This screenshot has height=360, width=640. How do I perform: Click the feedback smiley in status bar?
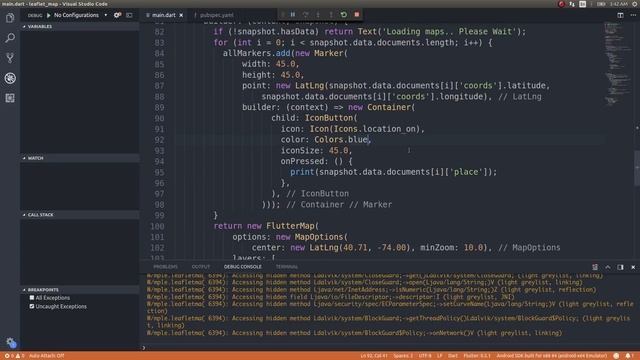pos(616,356)
